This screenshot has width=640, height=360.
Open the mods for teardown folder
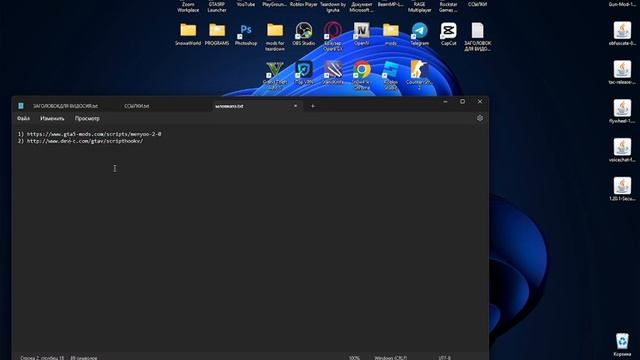coord(275,36)
